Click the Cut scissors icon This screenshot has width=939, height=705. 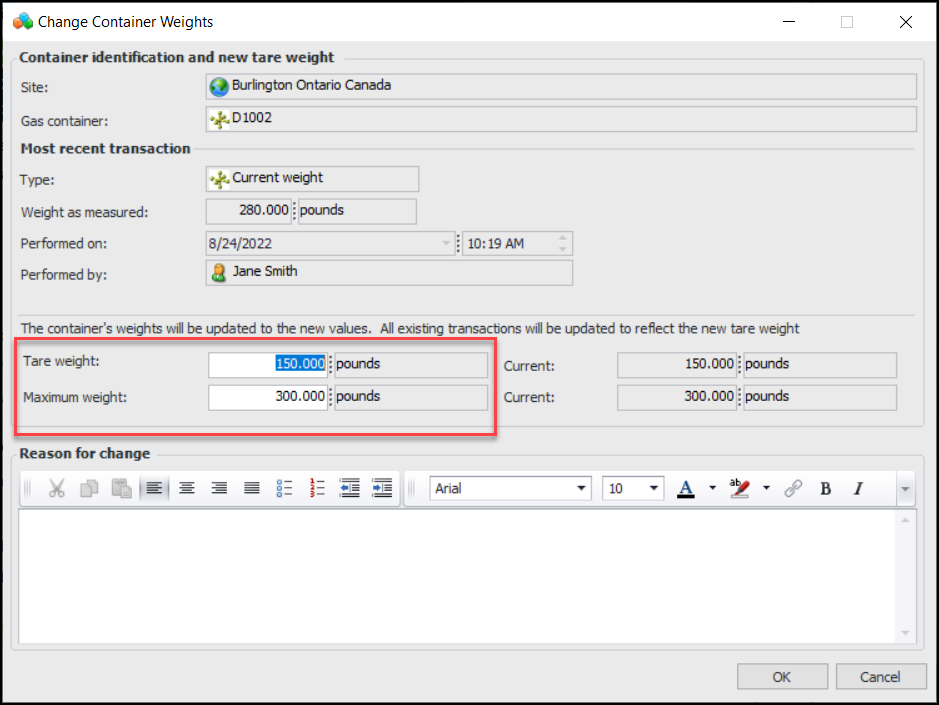click(x=57, y=488)
